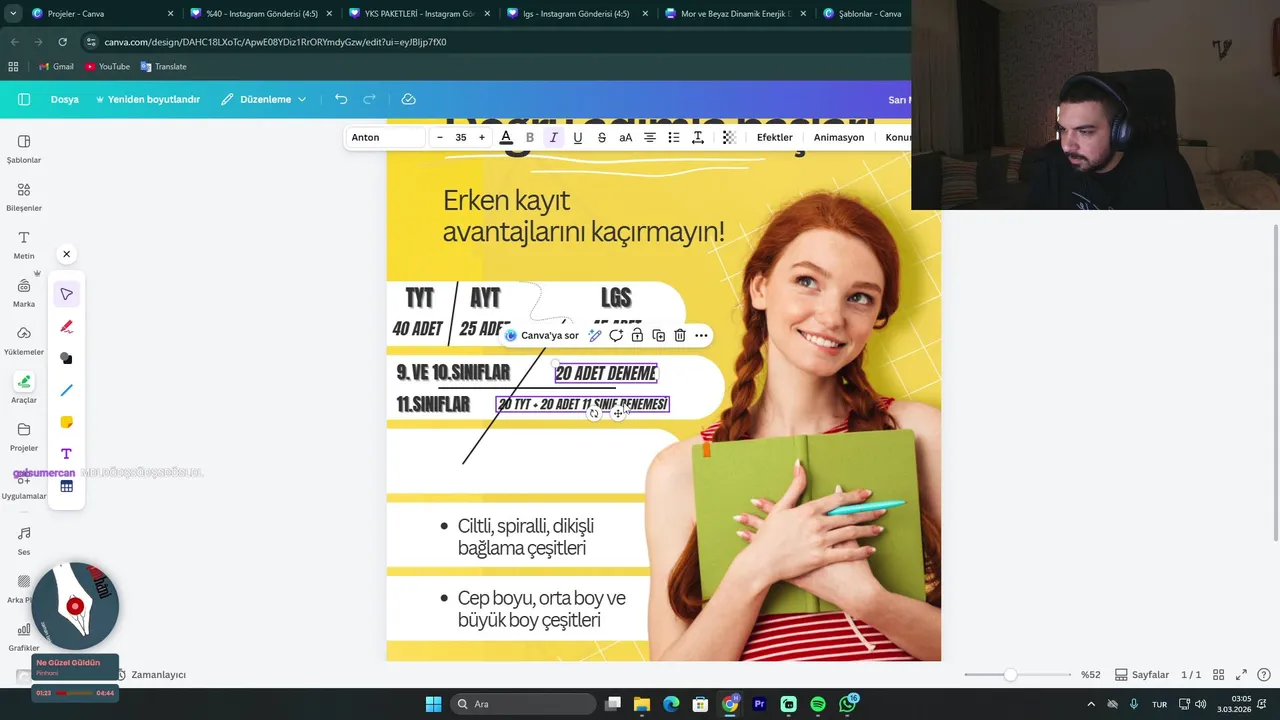This screenshot has height=720, width=1280.
Task: Open the Dosya menu
Action: 65,99
